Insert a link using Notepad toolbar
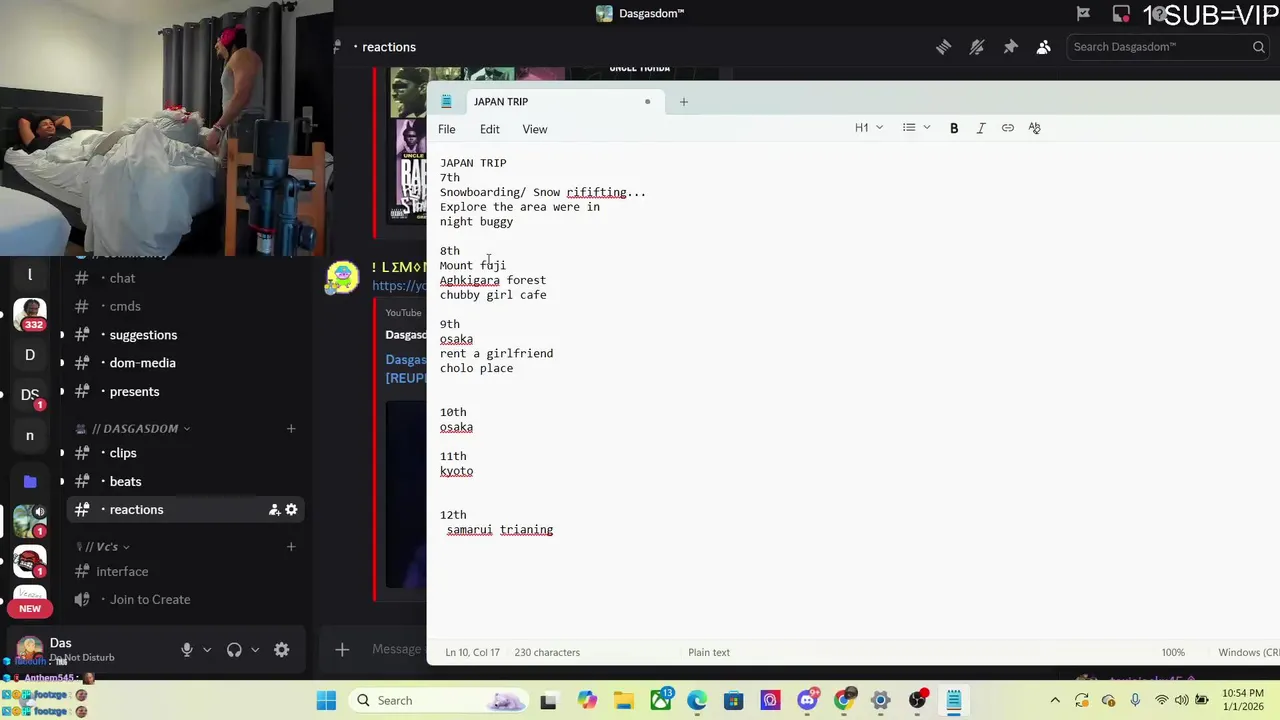This screenshot has height=720, width=1280. click(1008, 128)
